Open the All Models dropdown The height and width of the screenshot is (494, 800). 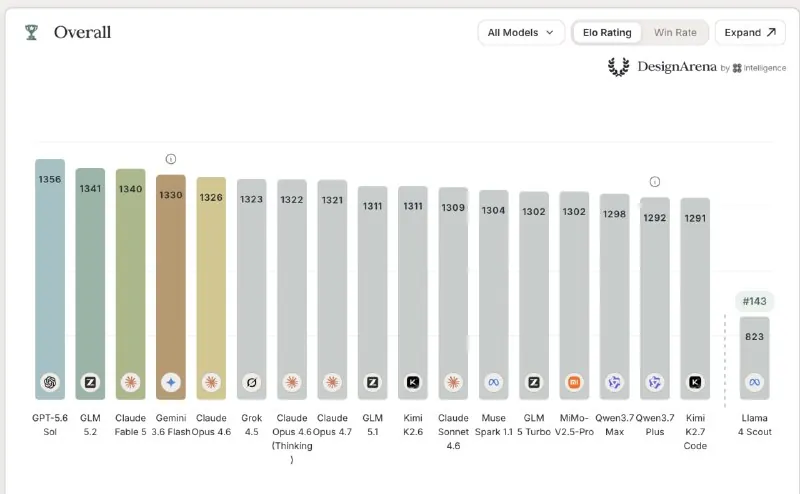coord(521,33)
